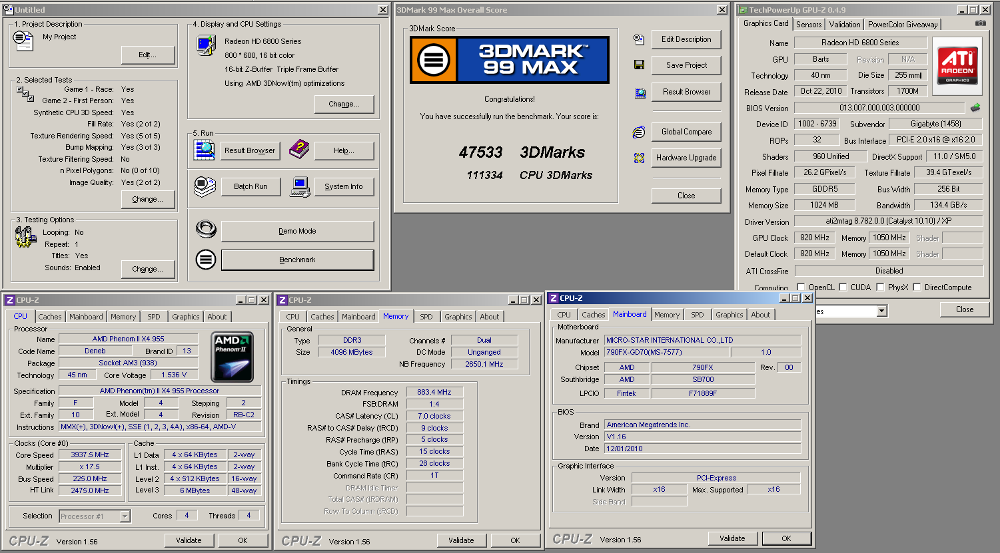1000x553 pixels.
Task: Click Change button under Selected Tests
Action: tap(147, 199)
